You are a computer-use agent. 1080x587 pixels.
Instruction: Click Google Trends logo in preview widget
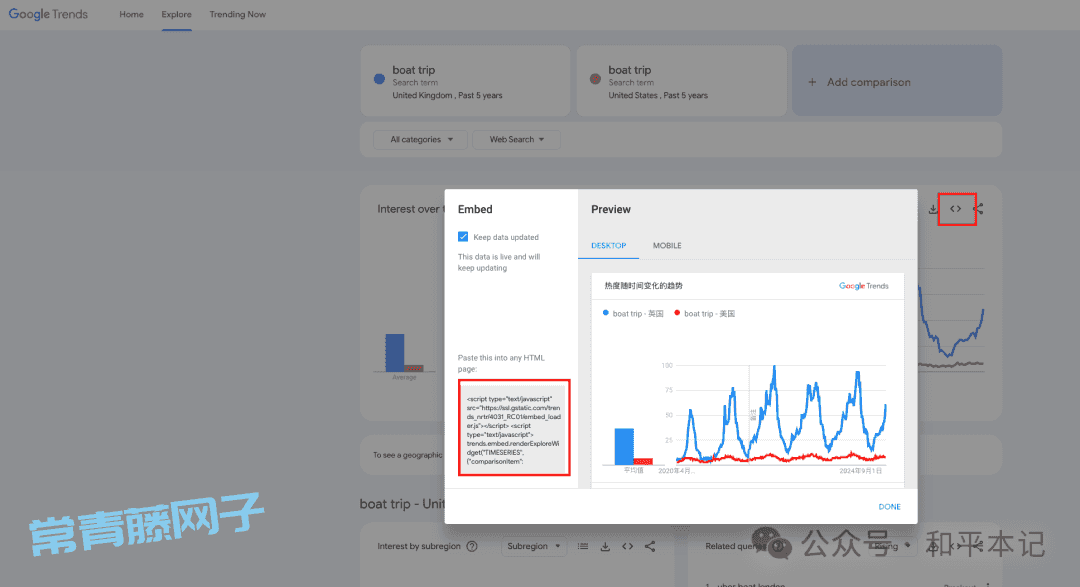point(863,286)
